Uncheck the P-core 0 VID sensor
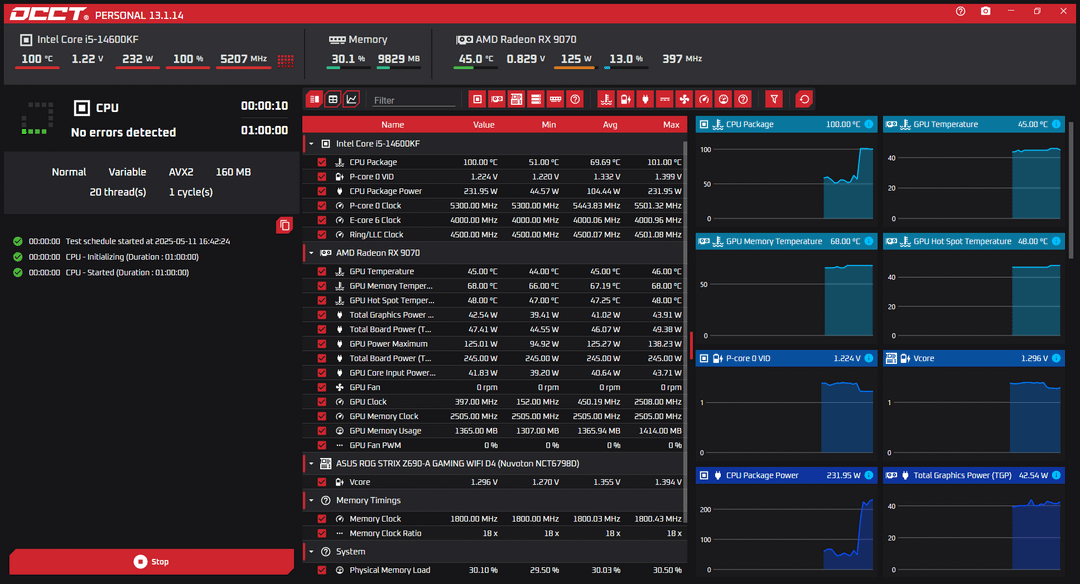Screen dimensions: 1080x584 (322, 176)
